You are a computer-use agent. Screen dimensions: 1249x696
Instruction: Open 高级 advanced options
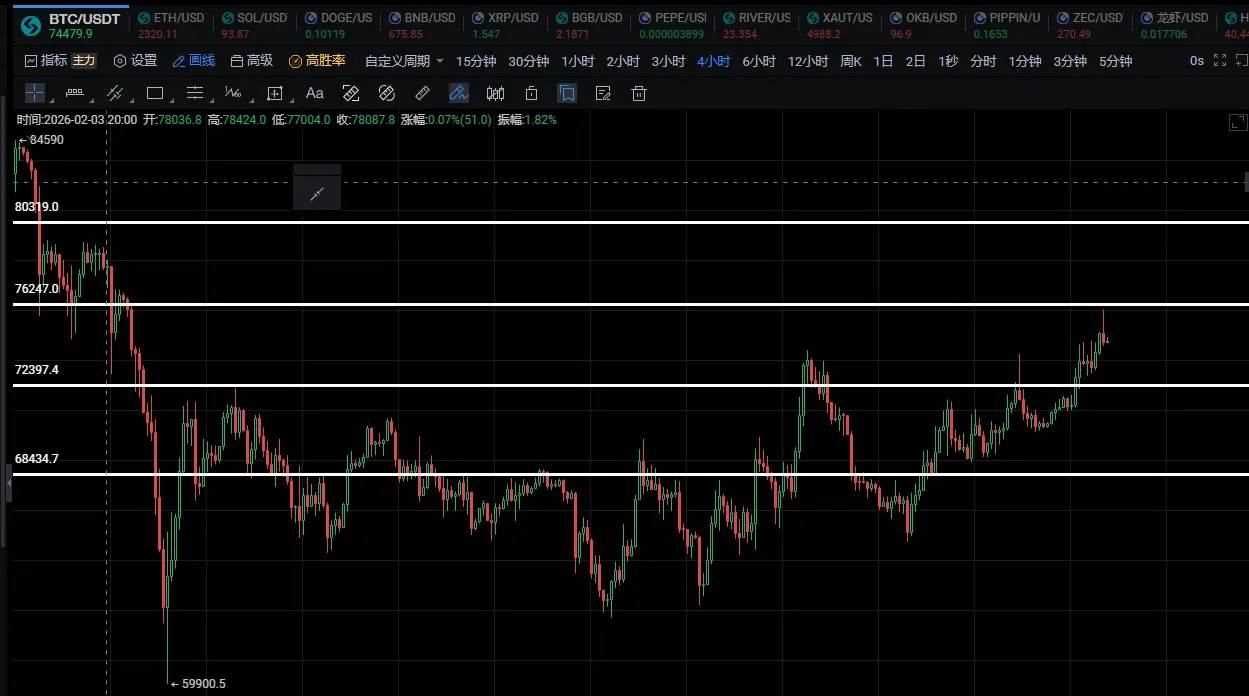251,61
